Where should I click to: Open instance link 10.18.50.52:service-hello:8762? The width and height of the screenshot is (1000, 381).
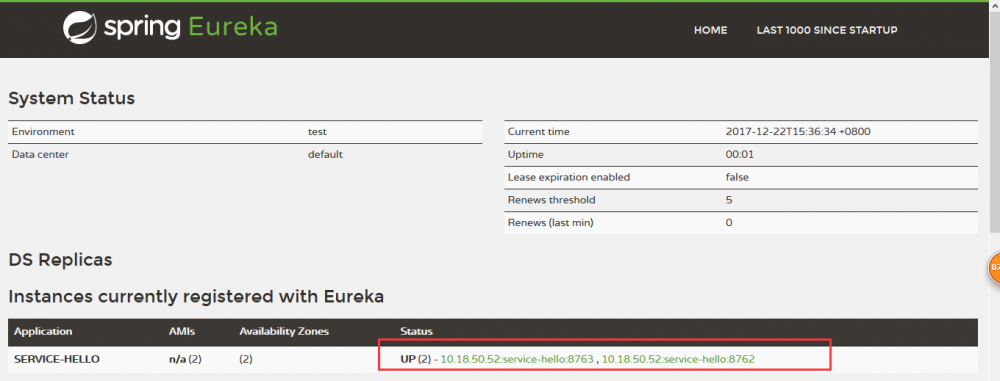point(678,359)
